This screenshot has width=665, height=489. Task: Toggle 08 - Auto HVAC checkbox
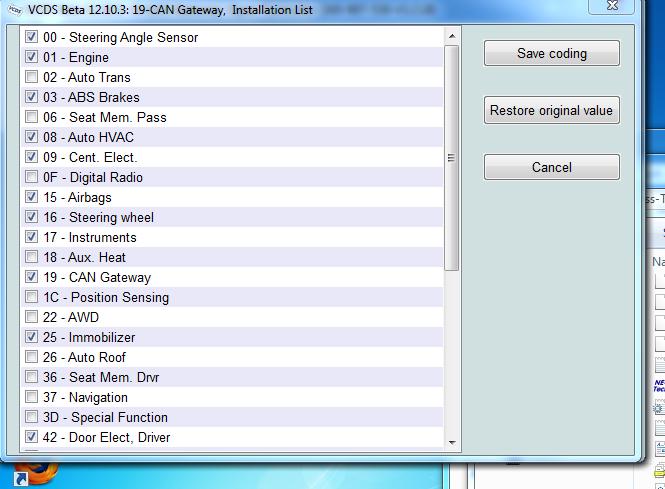pyautogui.click(x=31, y=136)
